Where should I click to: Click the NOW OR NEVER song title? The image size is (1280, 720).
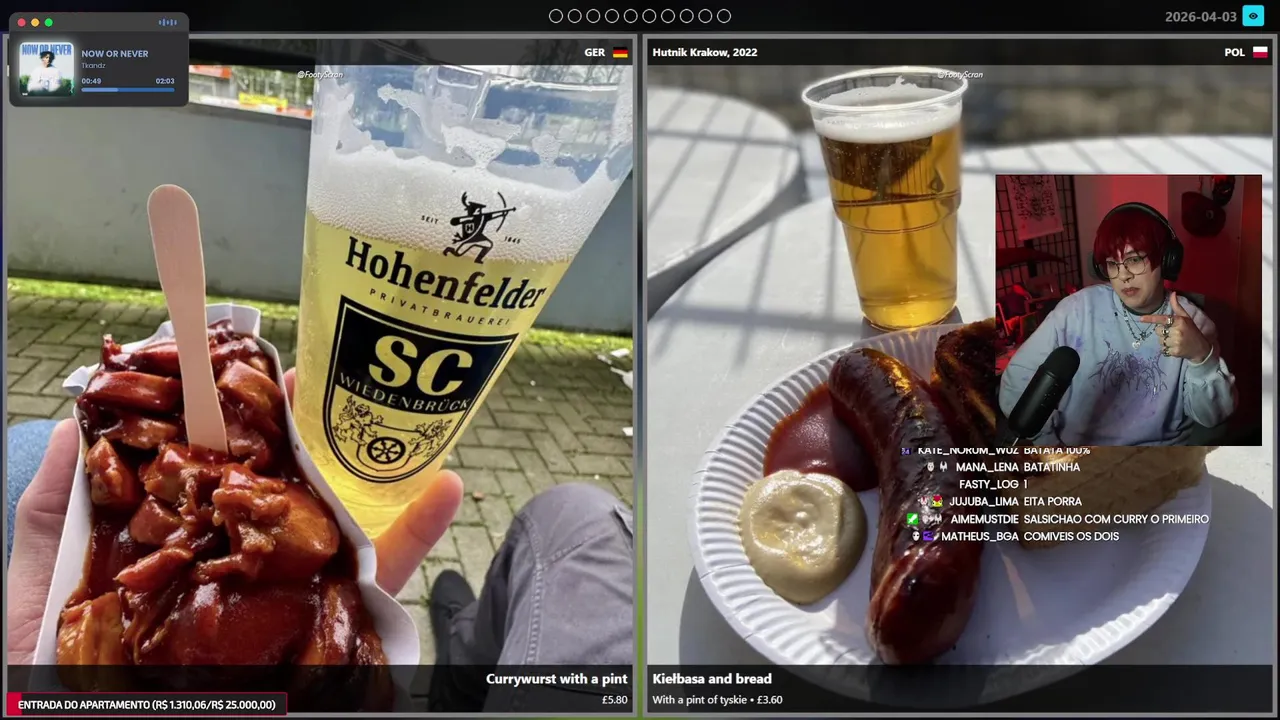coord(115,54)
